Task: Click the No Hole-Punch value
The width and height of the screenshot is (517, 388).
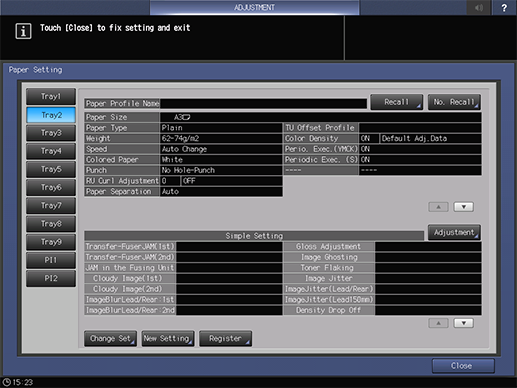Action: [x=221, y=171]
